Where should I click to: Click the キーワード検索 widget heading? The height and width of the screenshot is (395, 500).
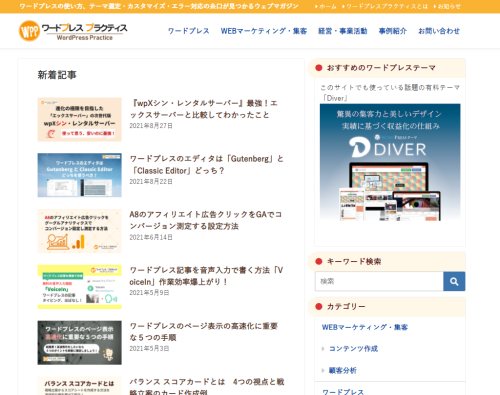click(x=354, y=261)
